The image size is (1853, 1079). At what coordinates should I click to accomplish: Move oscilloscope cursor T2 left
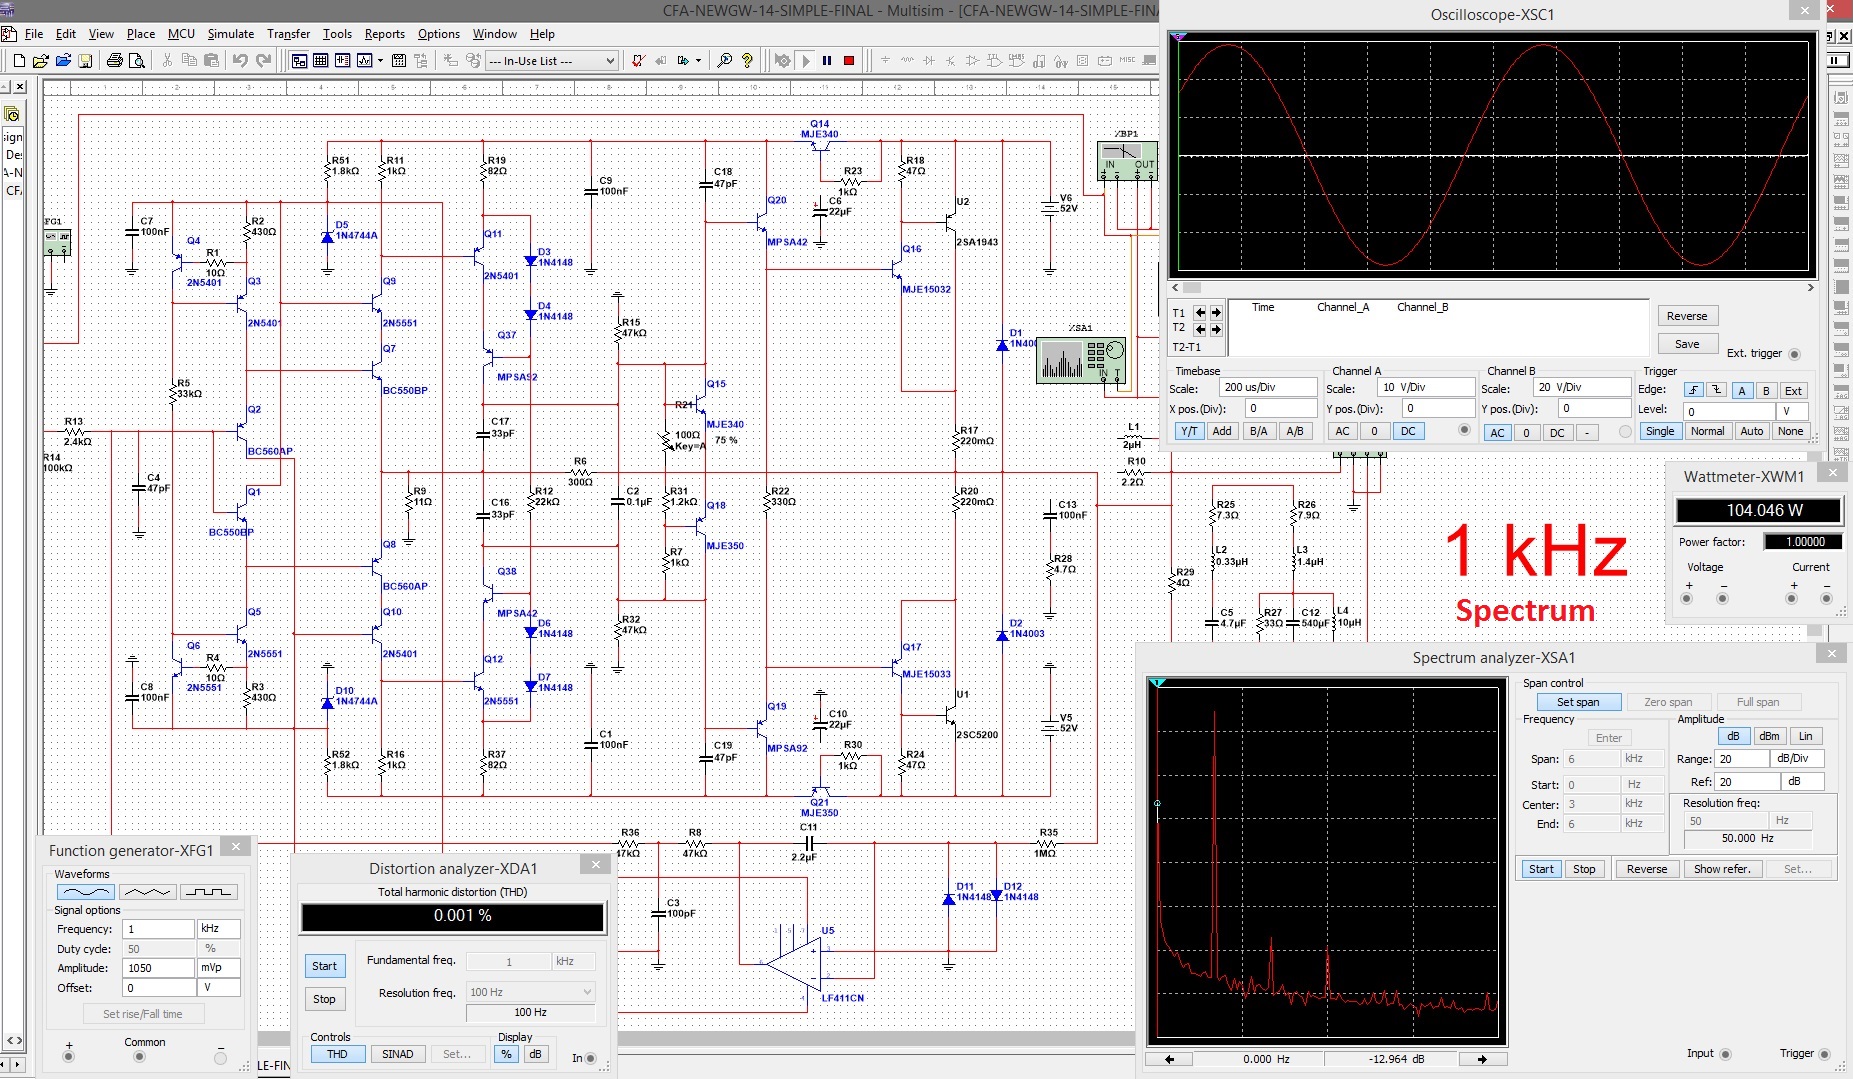click(x=1201, y=329)
